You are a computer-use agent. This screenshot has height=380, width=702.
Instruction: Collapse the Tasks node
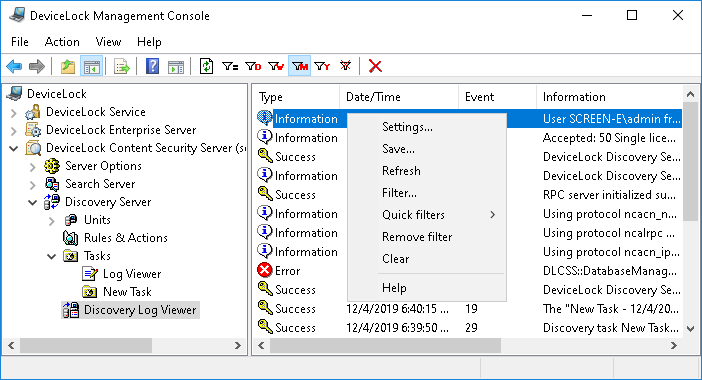51,256
